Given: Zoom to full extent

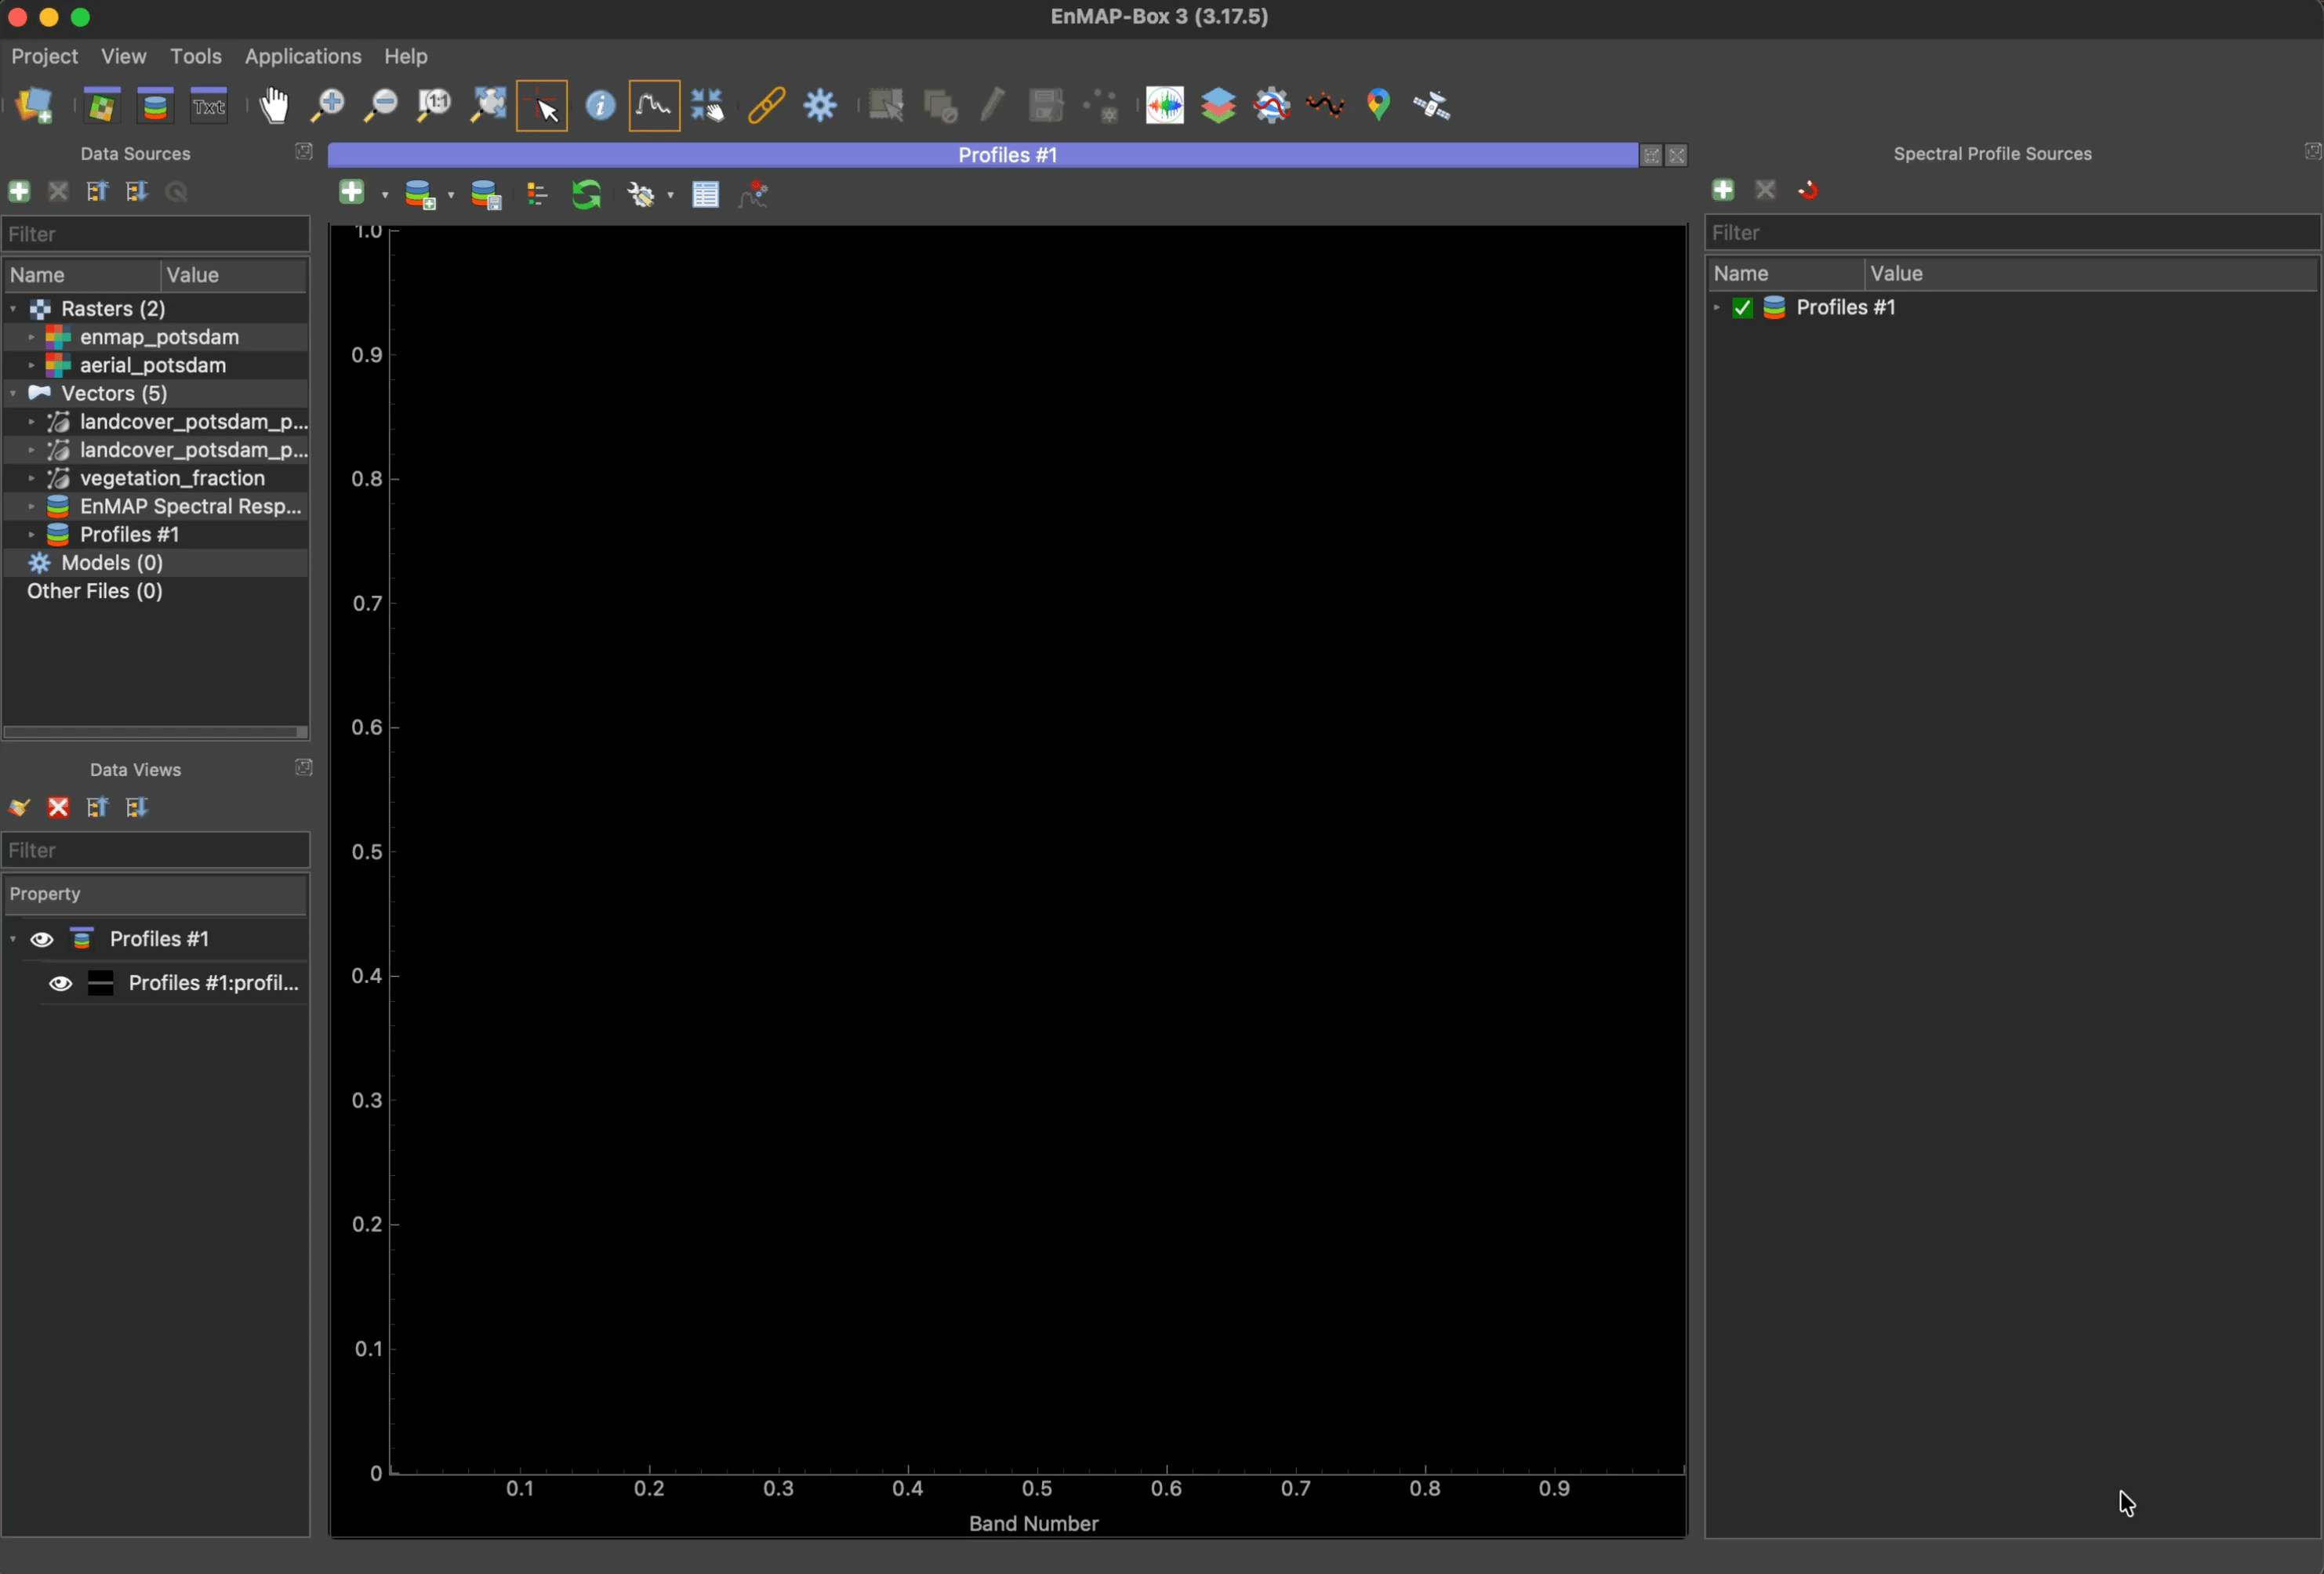Looking at the screenshot, I should (488, 105).
